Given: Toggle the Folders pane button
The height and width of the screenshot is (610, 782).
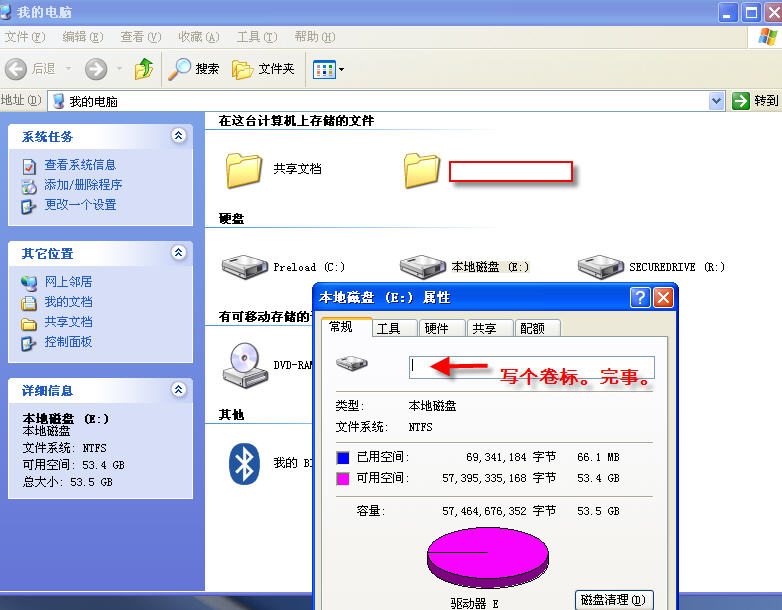Looking at the screenshot, I should coord(263,69).
